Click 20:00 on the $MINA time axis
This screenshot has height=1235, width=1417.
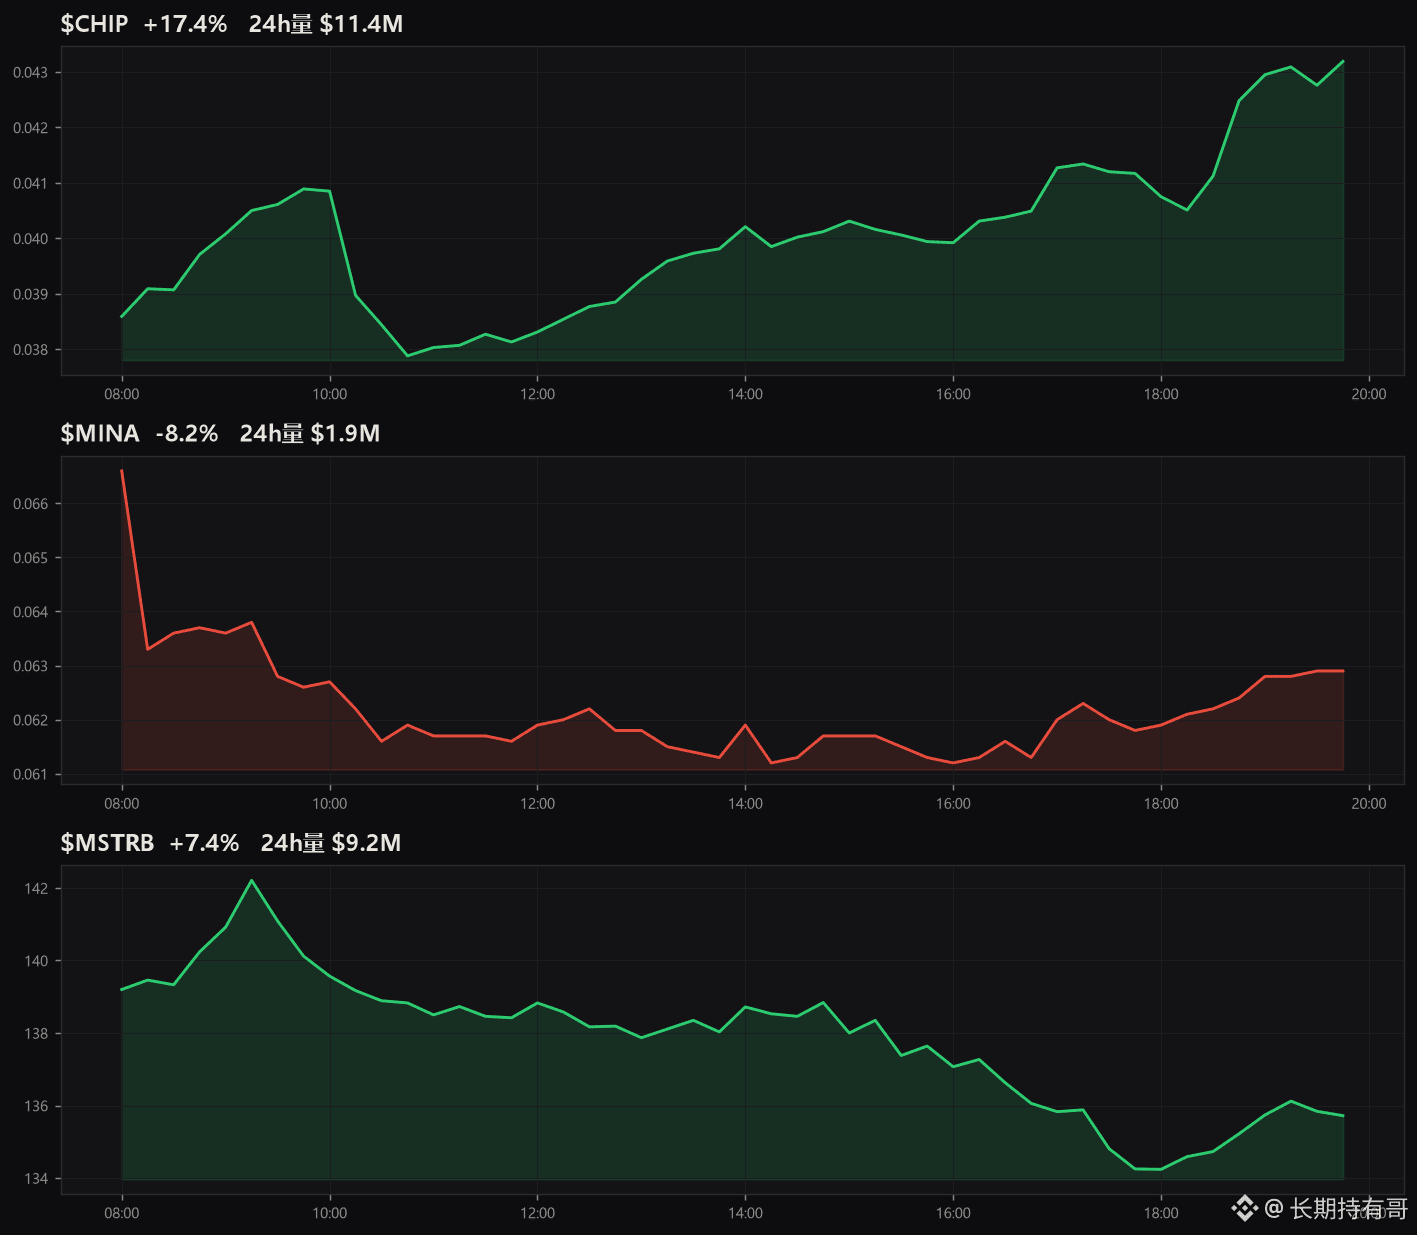[x=1369, y=804]
